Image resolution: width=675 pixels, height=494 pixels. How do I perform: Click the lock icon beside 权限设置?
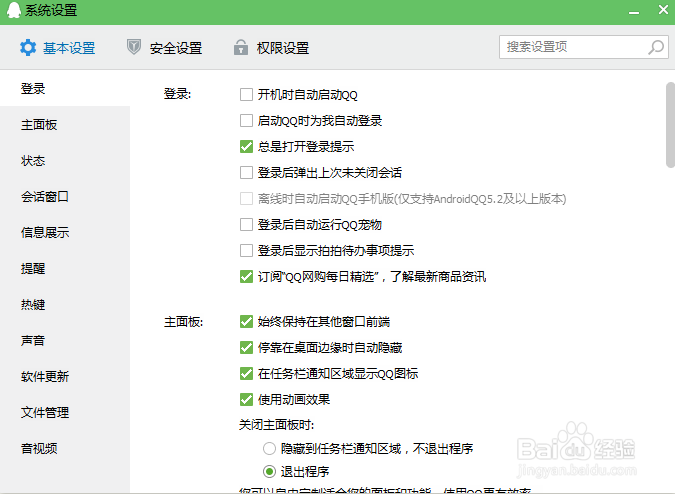pyautogui.click(x=241, y=47)
